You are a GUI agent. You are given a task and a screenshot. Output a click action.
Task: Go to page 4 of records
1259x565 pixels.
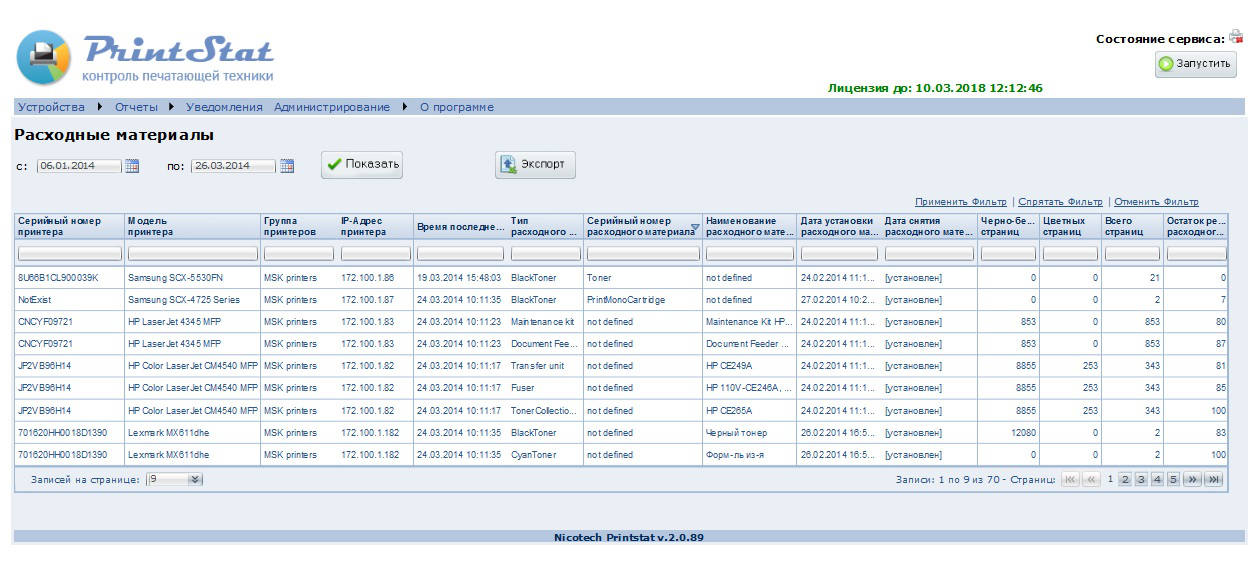coord(1158,480)
